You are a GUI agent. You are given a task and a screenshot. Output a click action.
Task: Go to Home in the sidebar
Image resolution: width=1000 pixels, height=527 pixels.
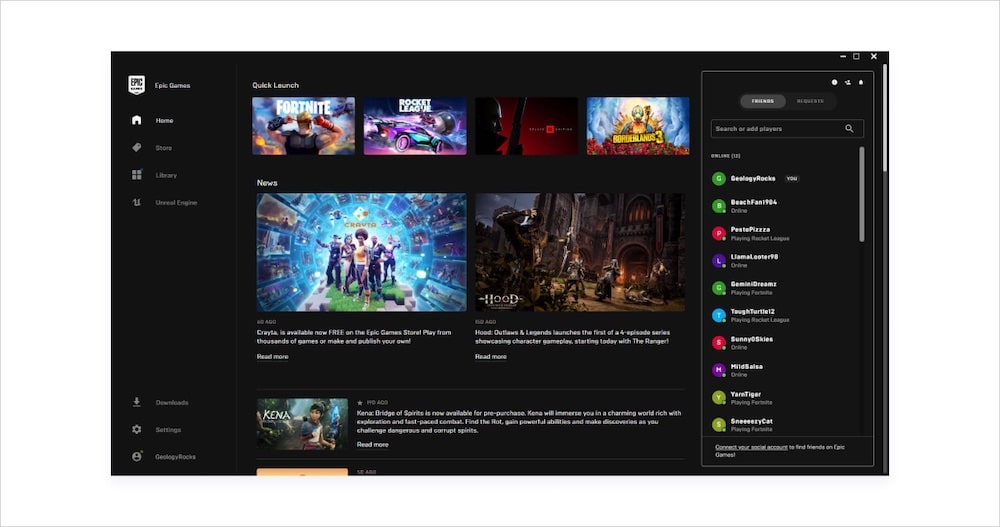tap(165, 121)
